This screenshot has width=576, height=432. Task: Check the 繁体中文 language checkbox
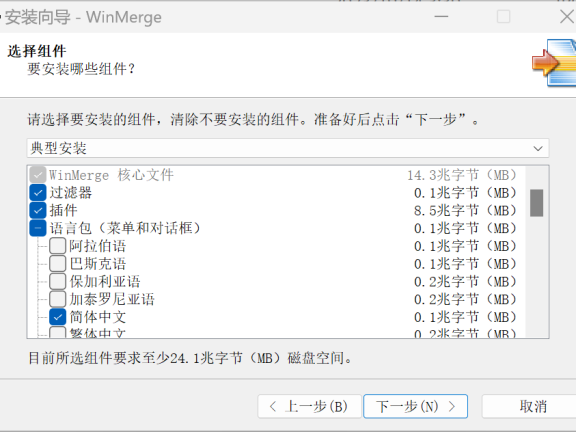pyautogui.click(x=58, y=332)
